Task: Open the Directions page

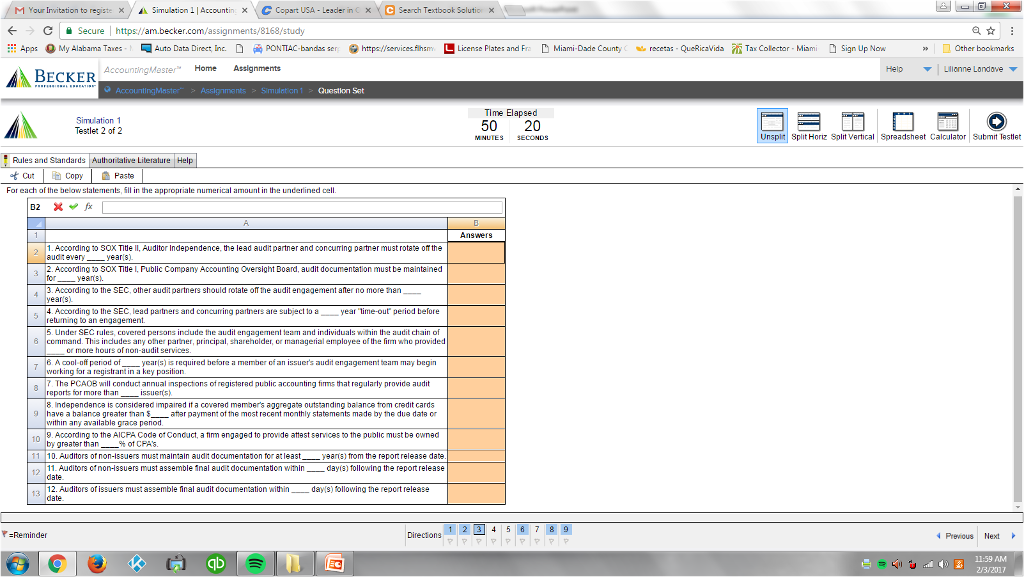Action: click(x=424, y=535)
